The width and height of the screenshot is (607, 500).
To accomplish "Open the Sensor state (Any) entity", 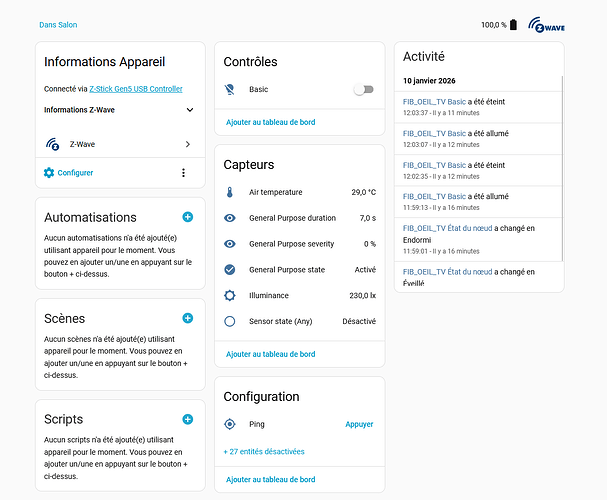I will (x=280, y=322).
